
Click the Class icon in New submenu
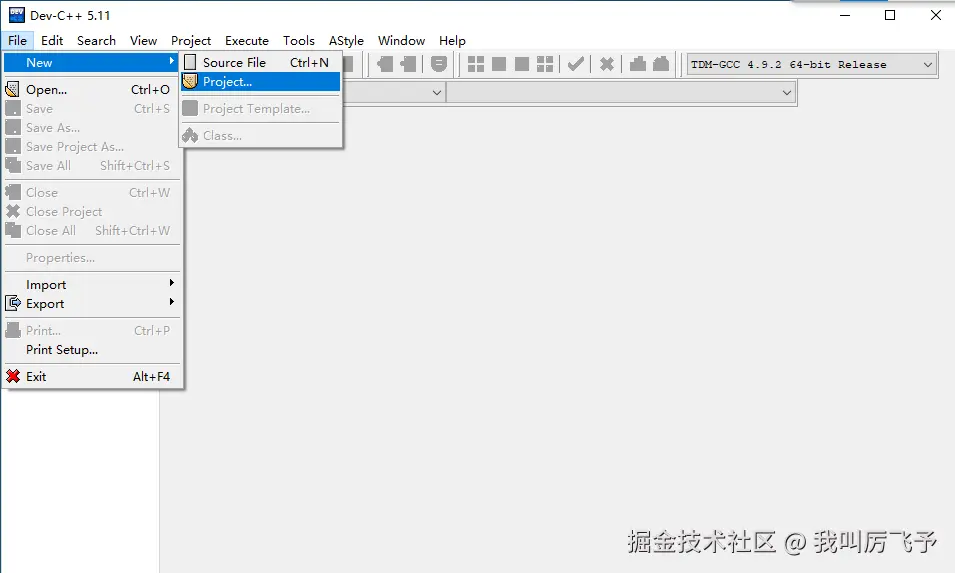[190, 135]
